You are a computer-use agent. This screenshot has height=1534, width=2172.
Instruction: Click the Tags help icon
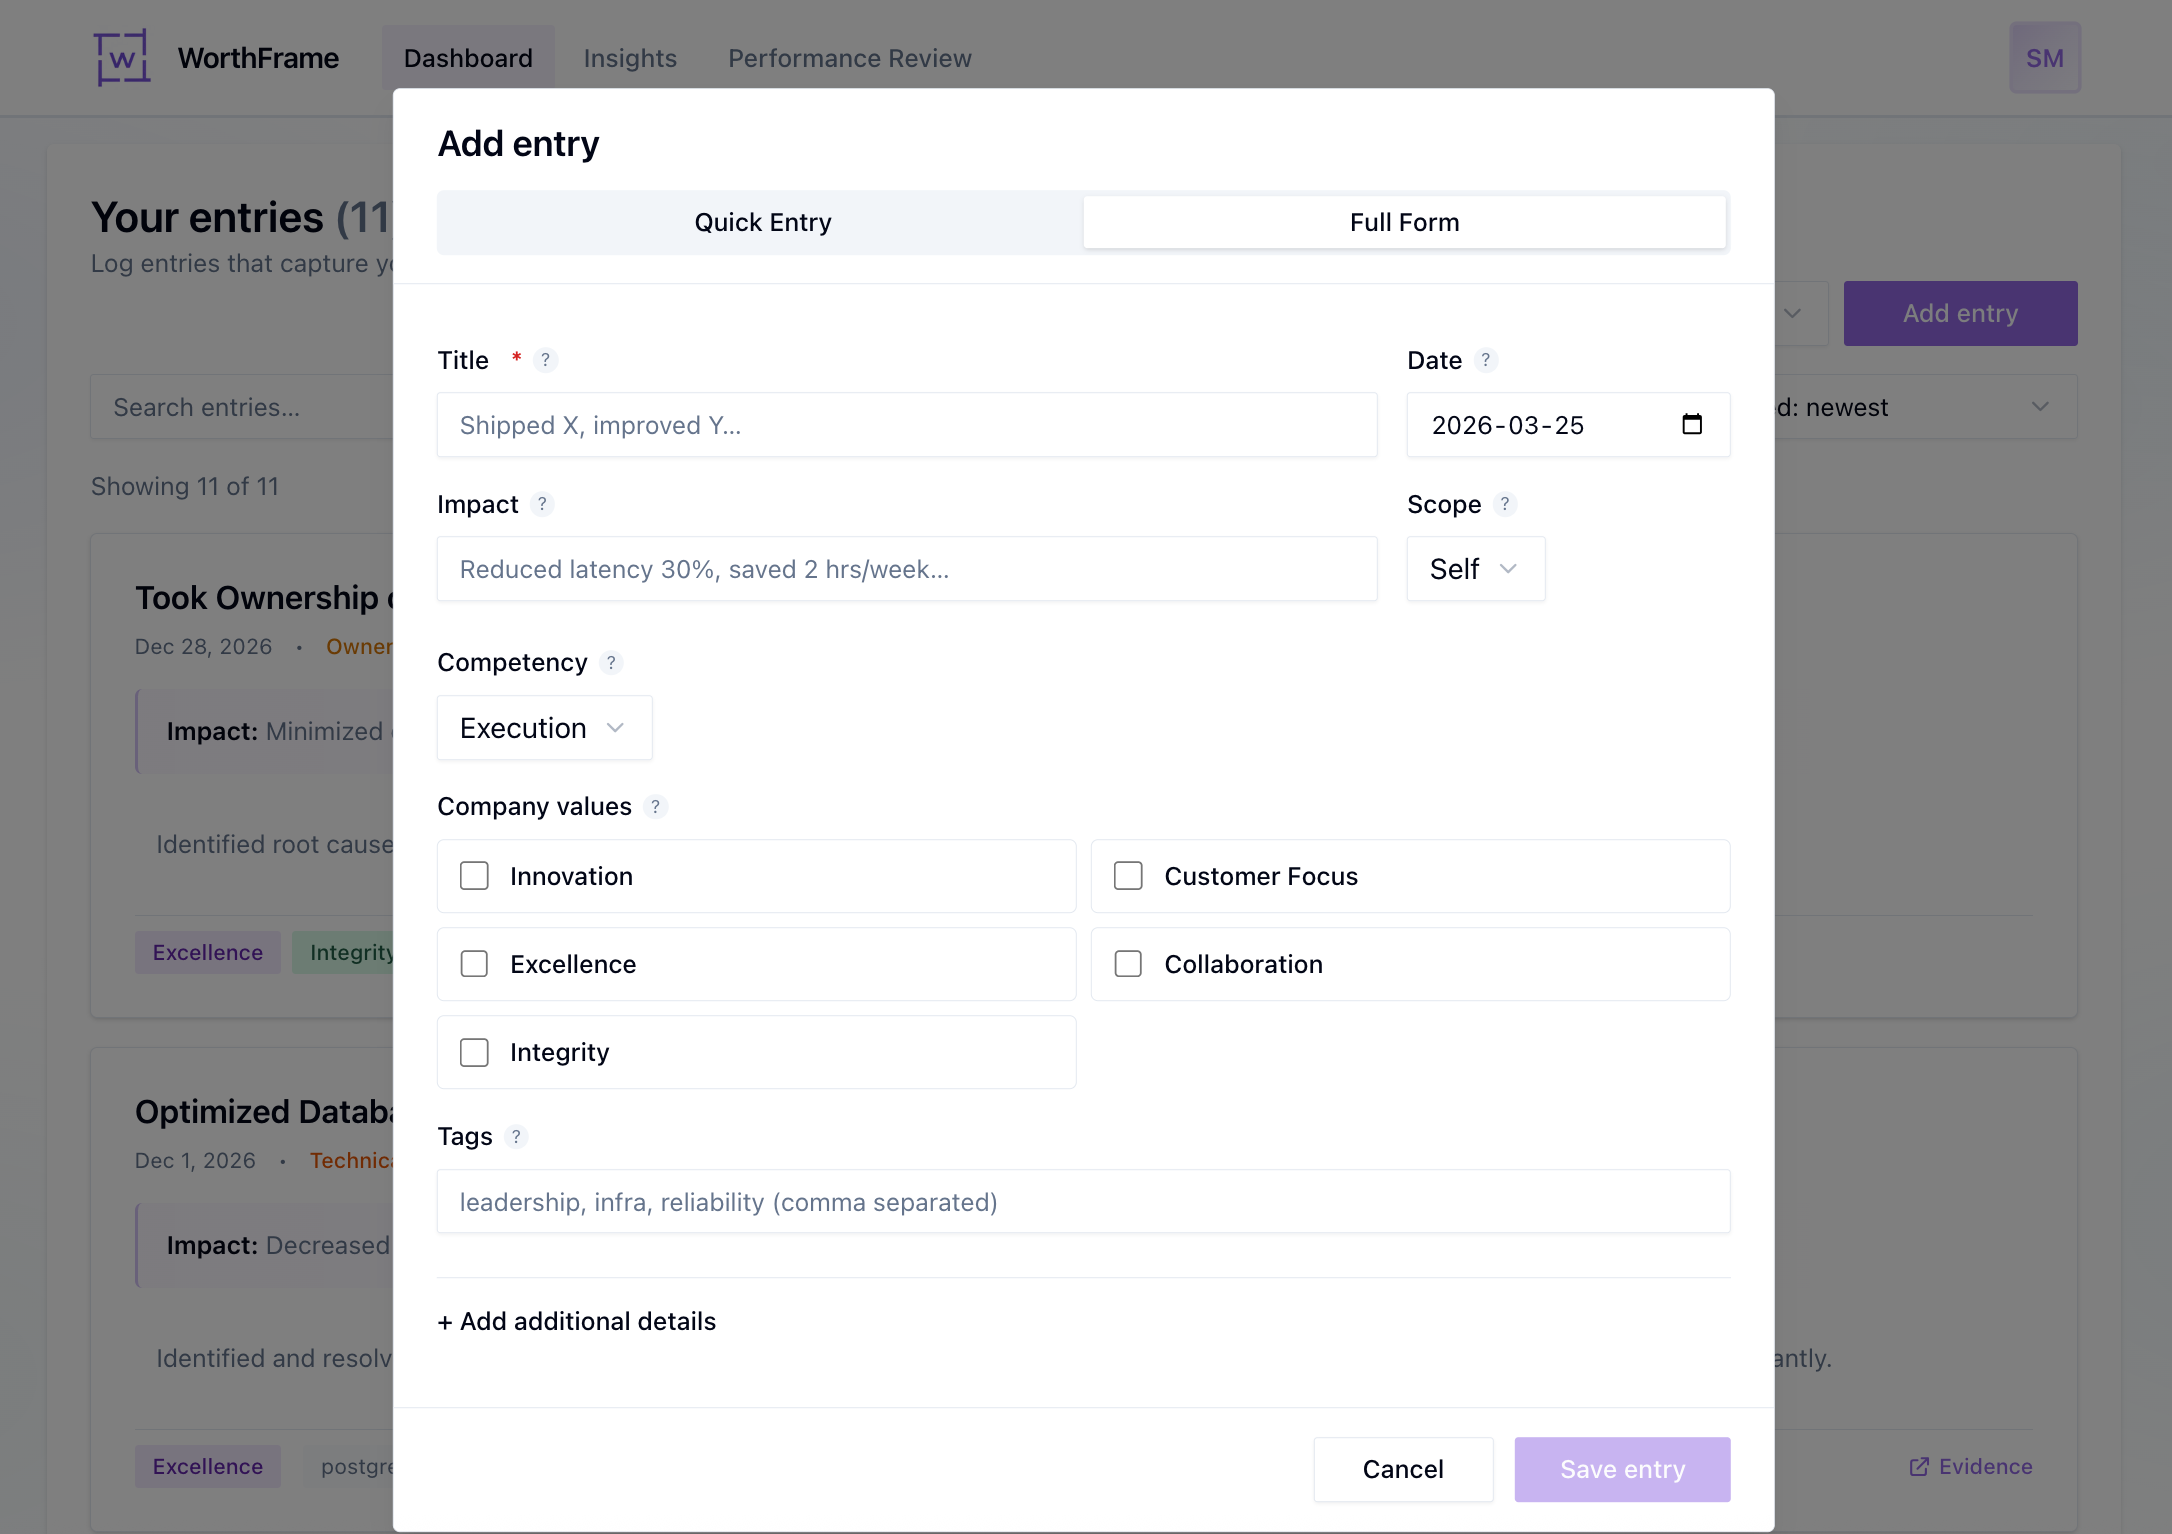click(516, 1136)
